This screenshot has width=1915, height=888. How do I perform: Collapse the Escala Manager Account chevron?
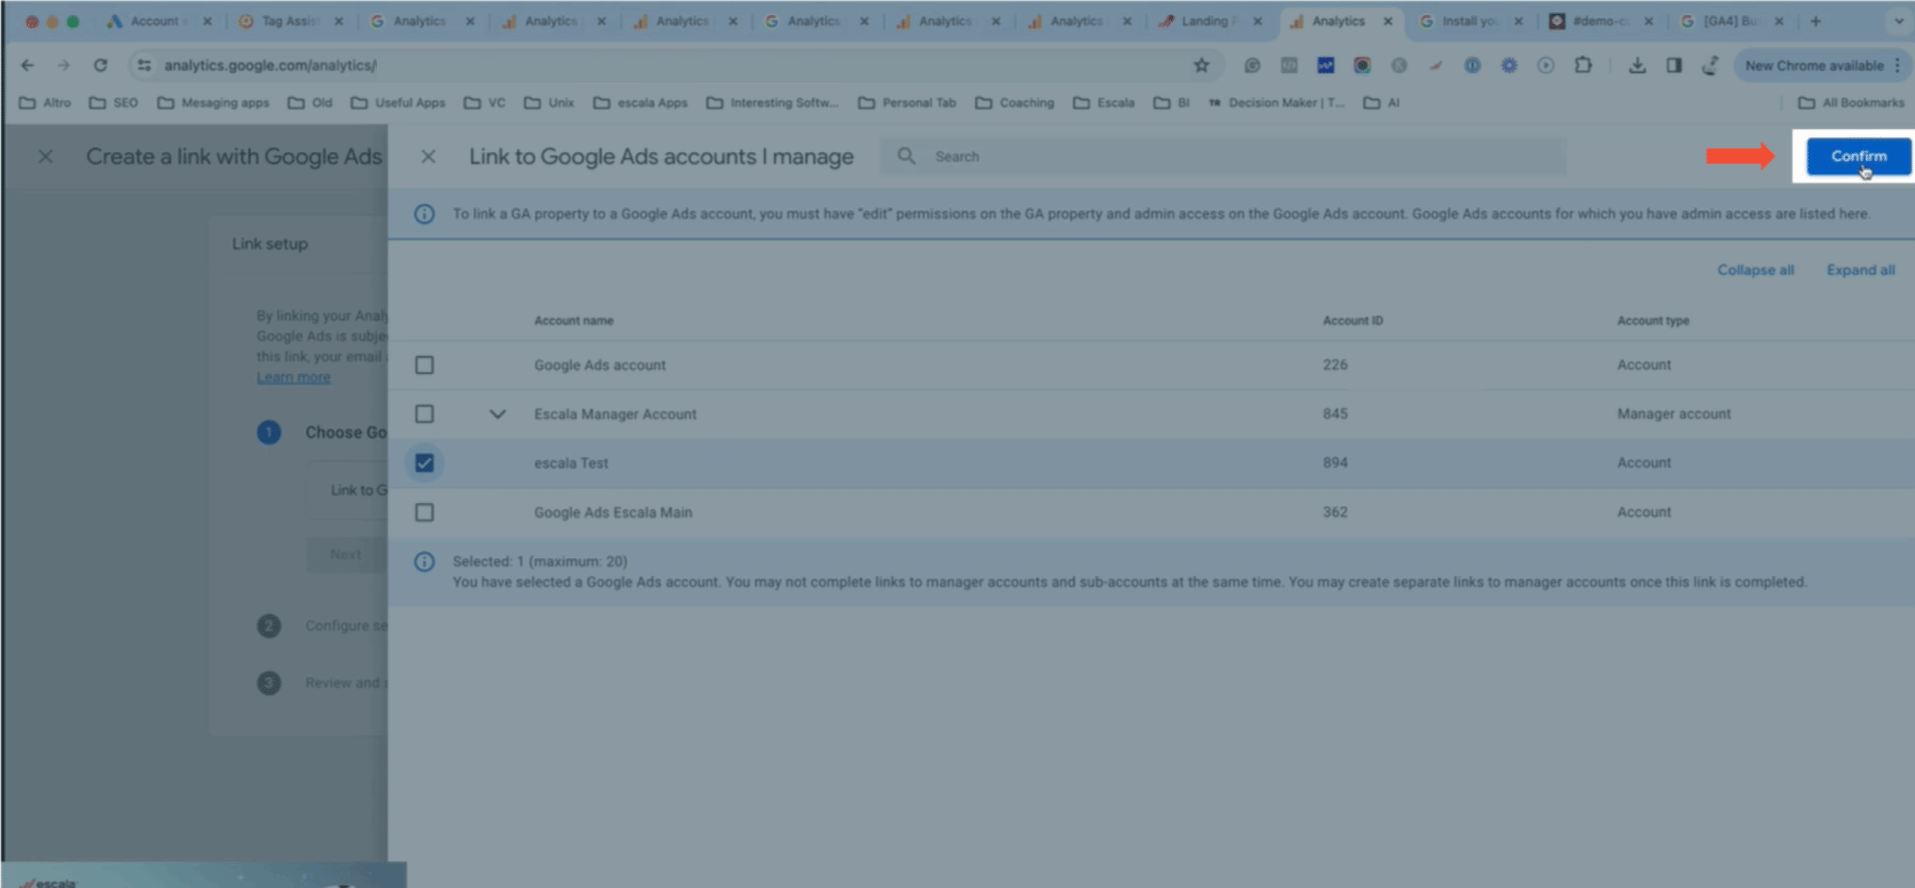[497, 414]
